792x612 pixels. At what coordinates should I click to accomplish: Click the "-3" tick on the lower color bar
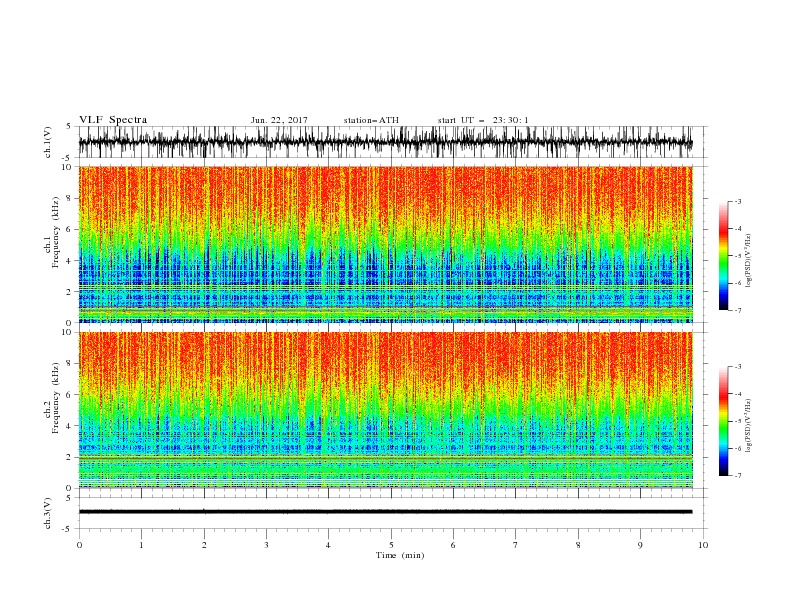pos(737,367)
